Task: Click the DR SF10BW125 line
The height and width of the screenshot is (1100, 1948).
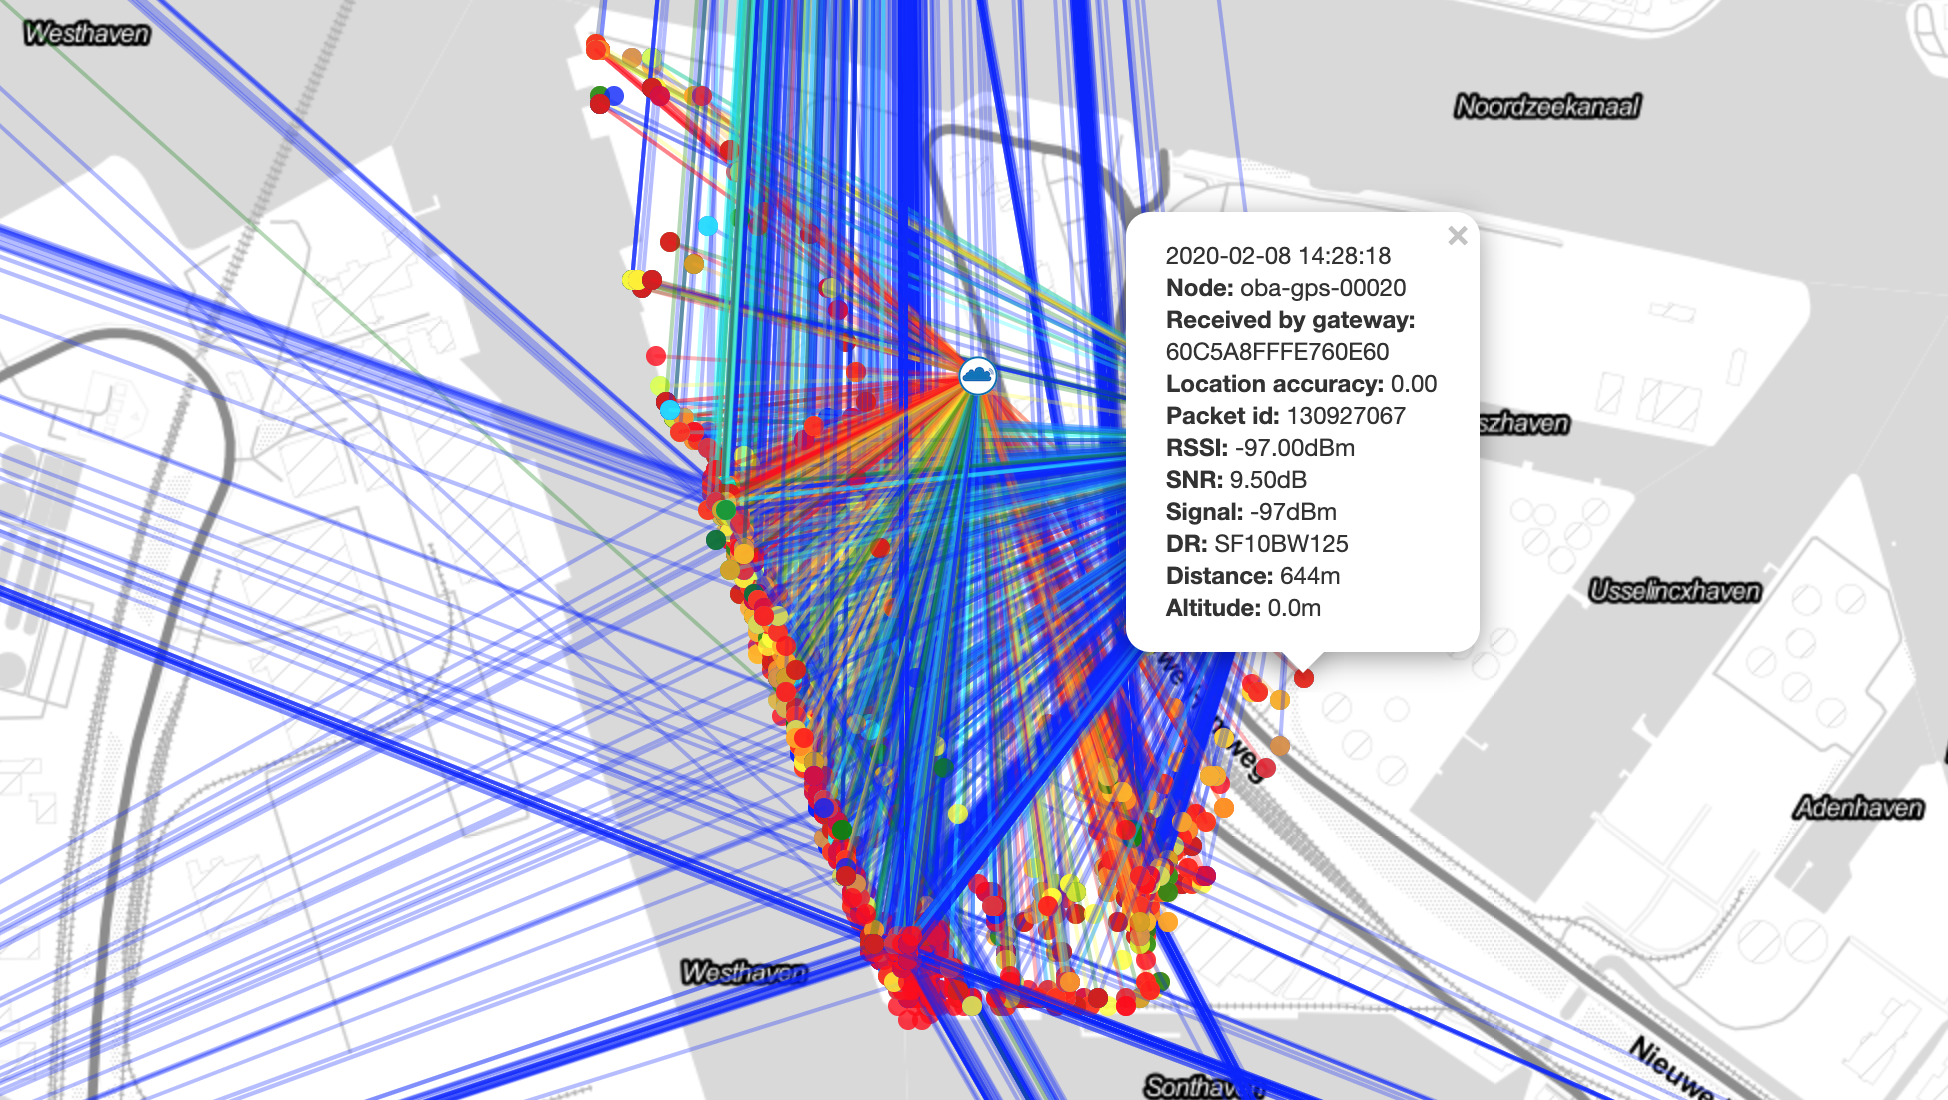Action: point(1257,544)
